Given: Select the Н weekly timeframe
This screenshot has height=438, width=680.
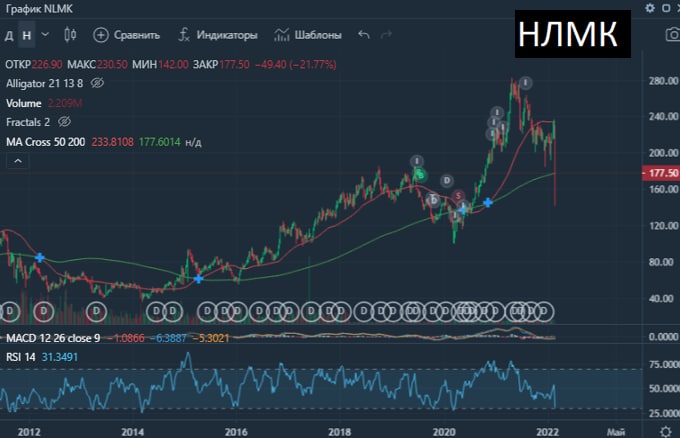Looking at the screenshot, I should [26, 35].
